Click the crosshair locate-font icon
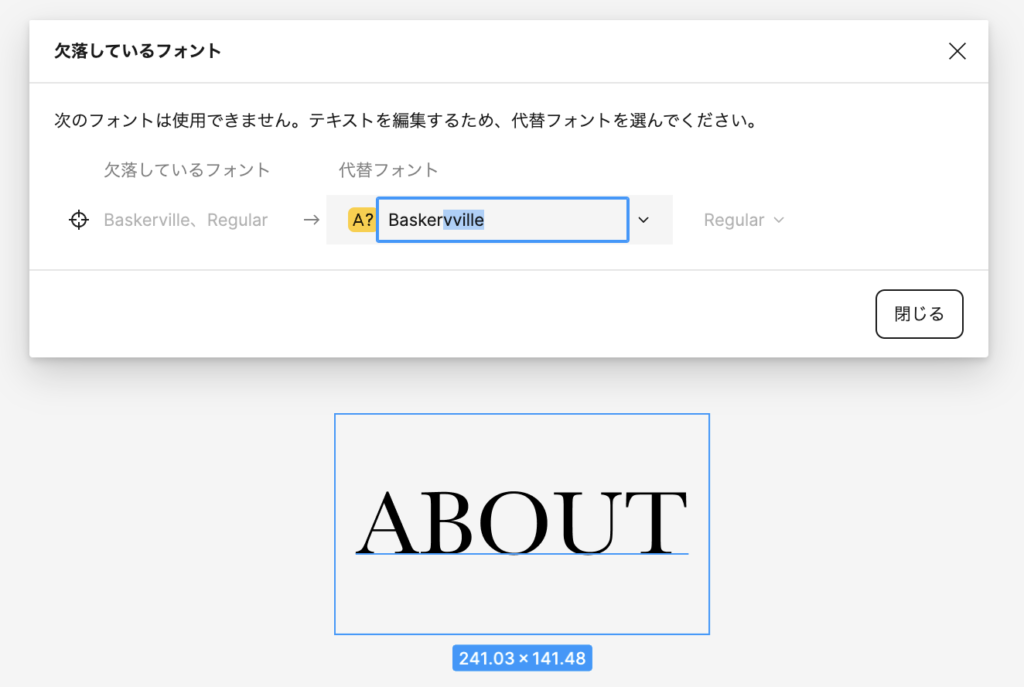1024x687 pixels. [79, 220]
